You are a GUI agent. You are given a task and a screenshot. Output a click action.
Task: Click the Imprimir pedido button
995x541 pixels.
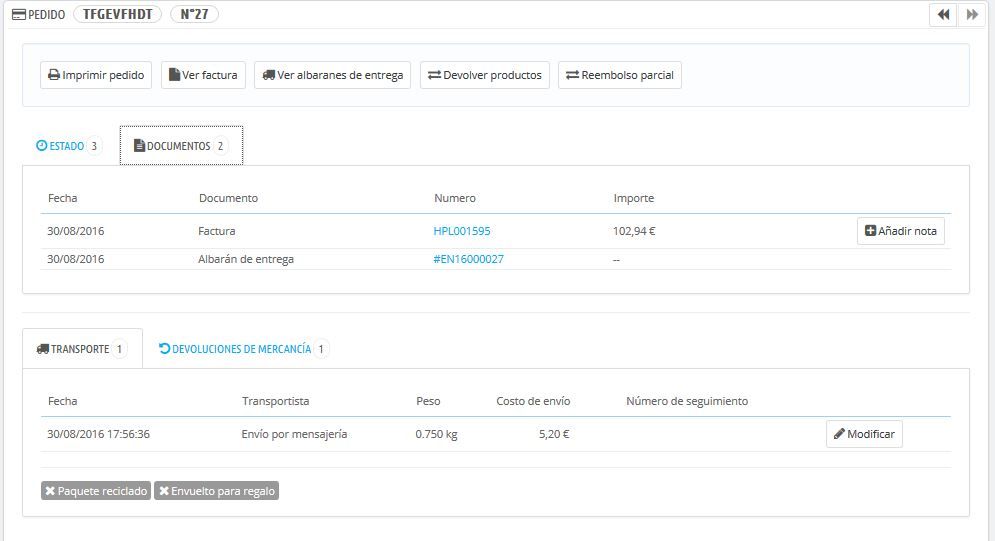[x=96, y=75]
